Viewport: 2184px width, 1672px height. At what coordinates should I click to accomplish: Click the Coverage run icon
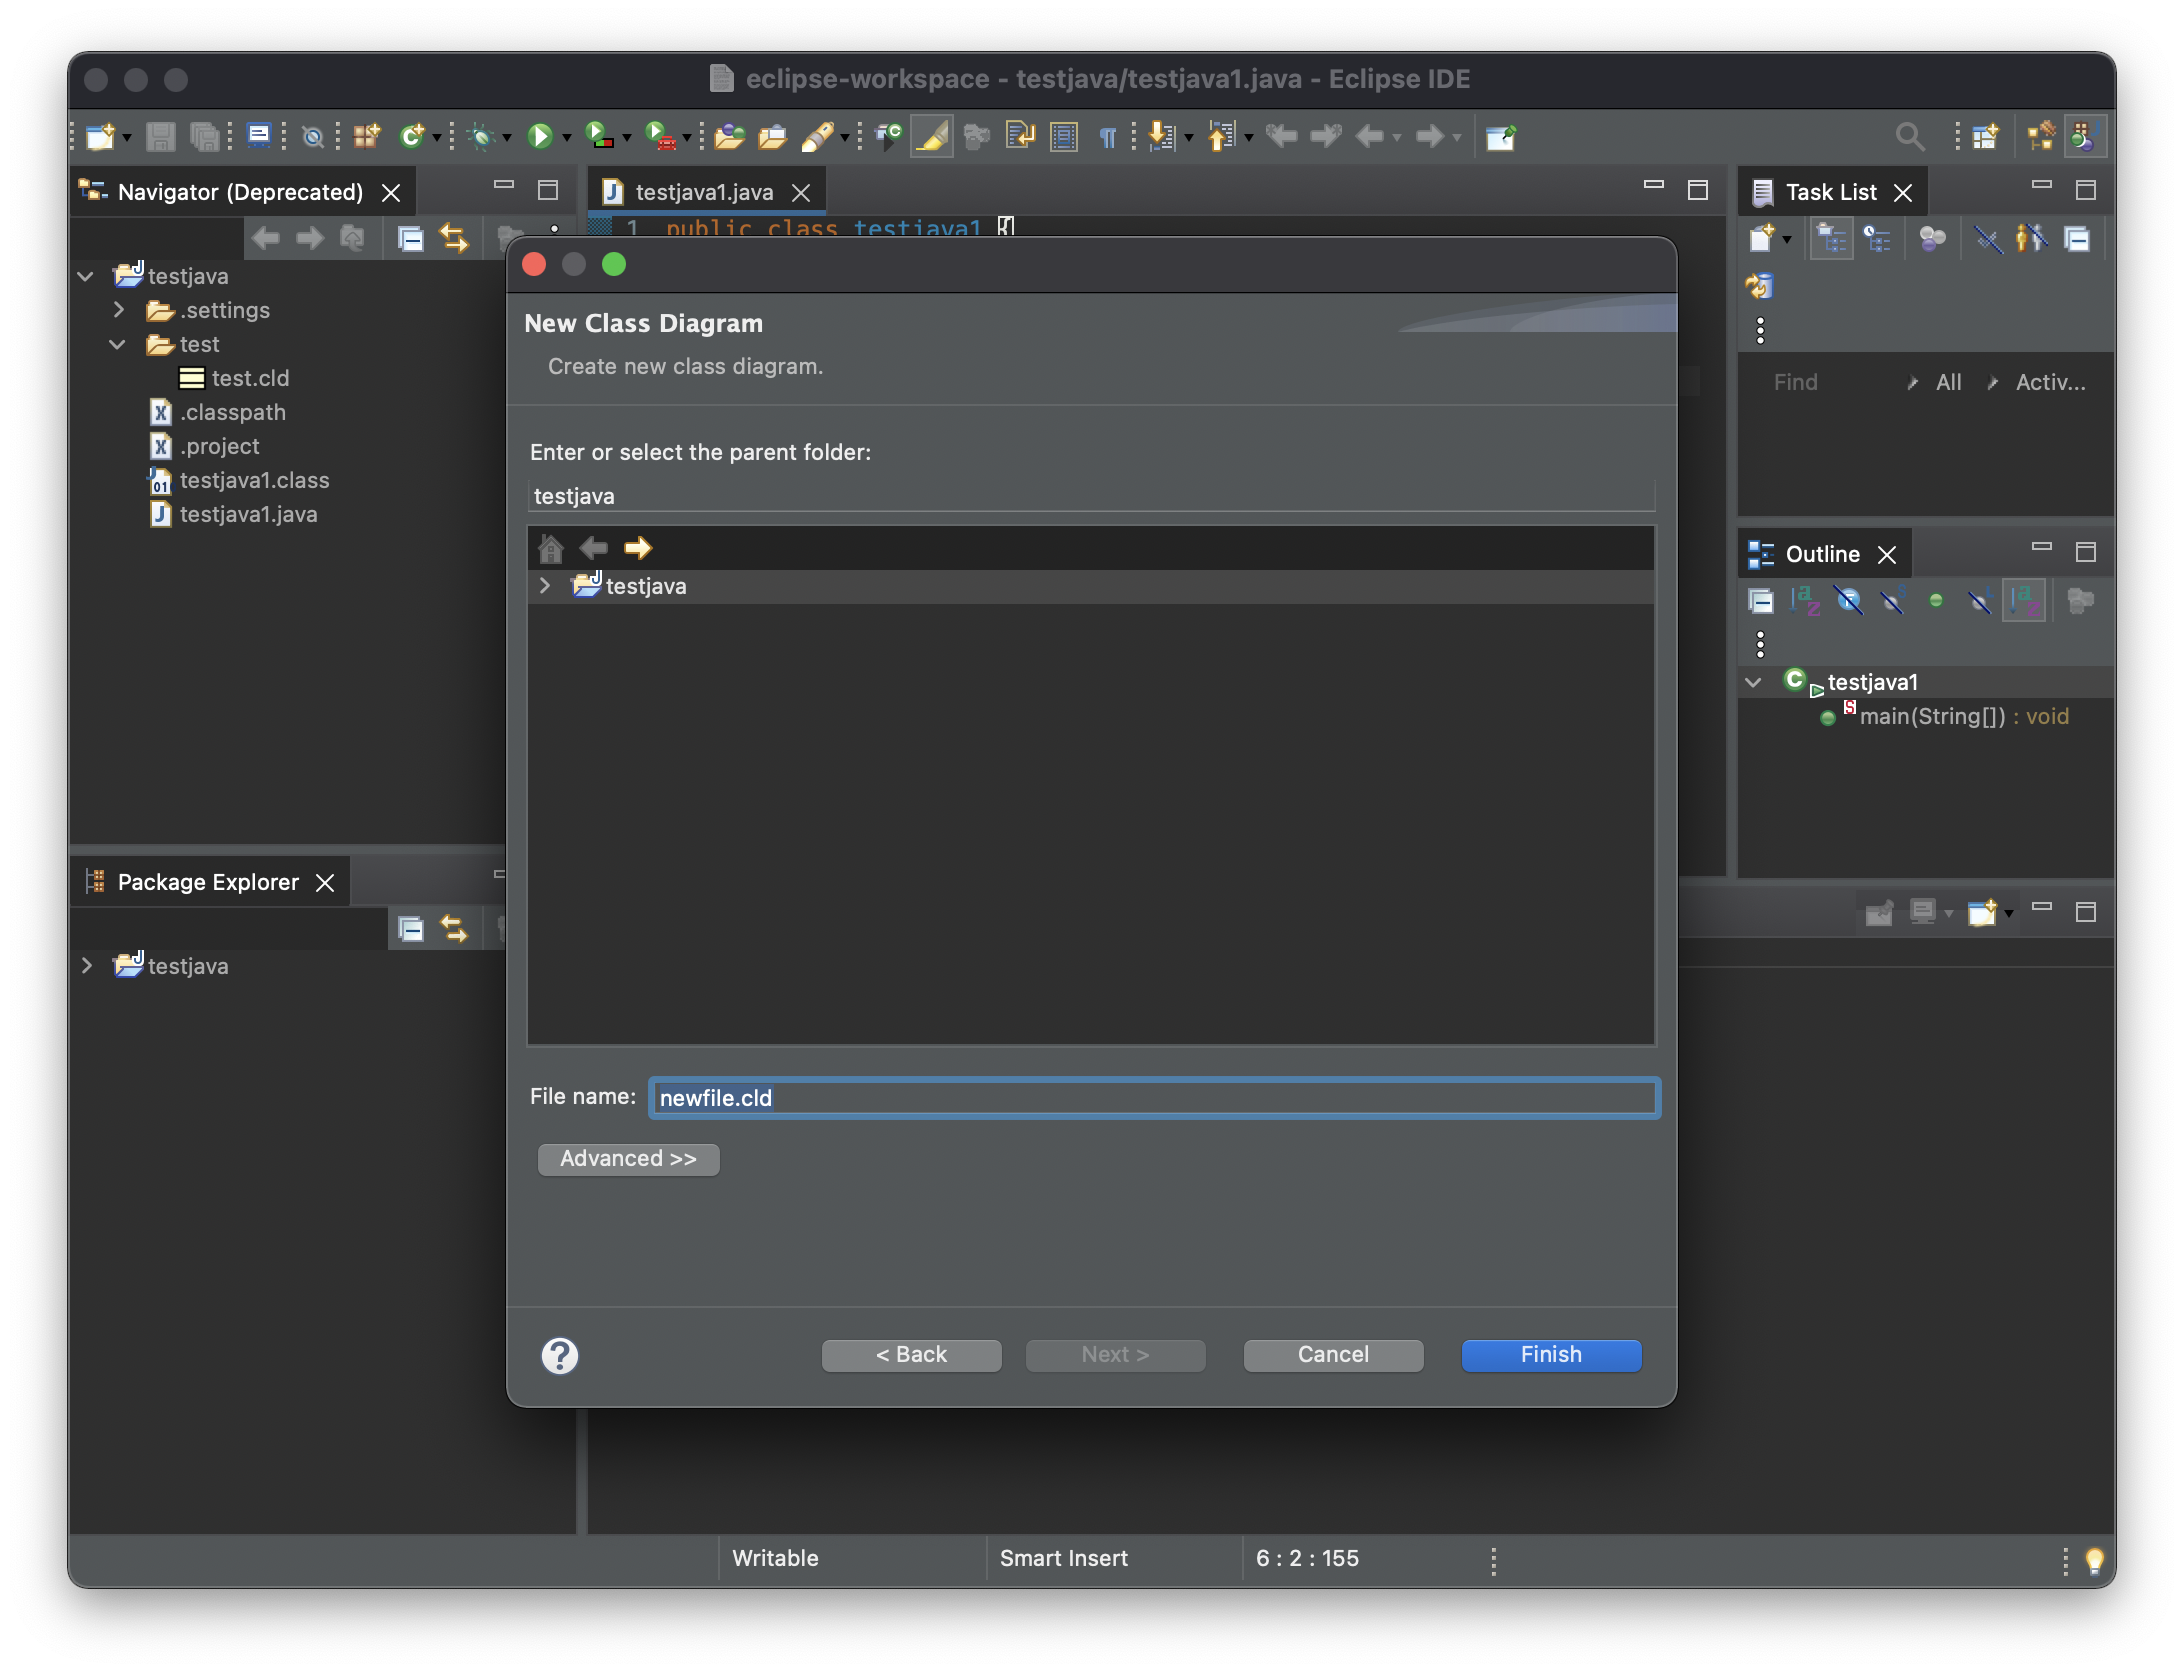(599, 136)
